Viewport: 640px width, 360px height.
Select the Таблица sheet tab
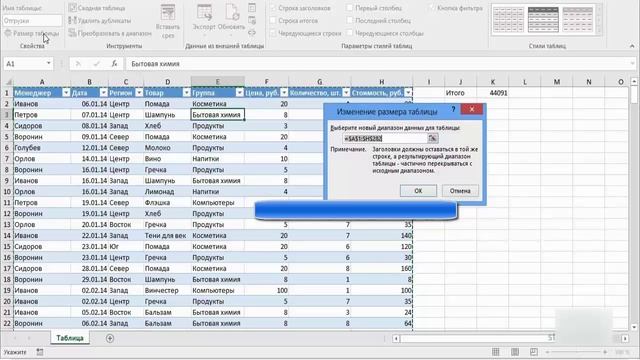[x=70, y=338]
